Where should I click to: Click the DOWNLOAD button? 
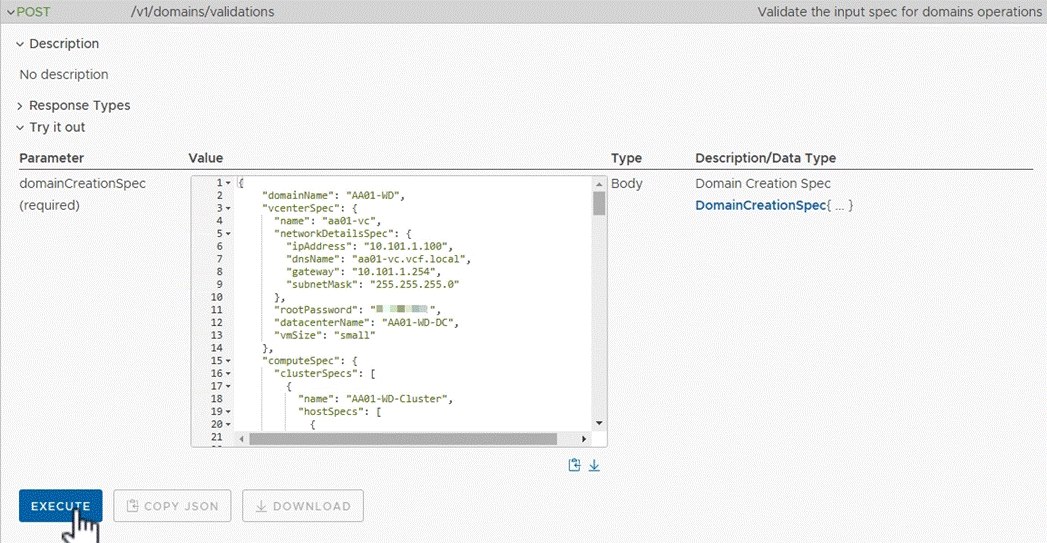pos(303,506)
